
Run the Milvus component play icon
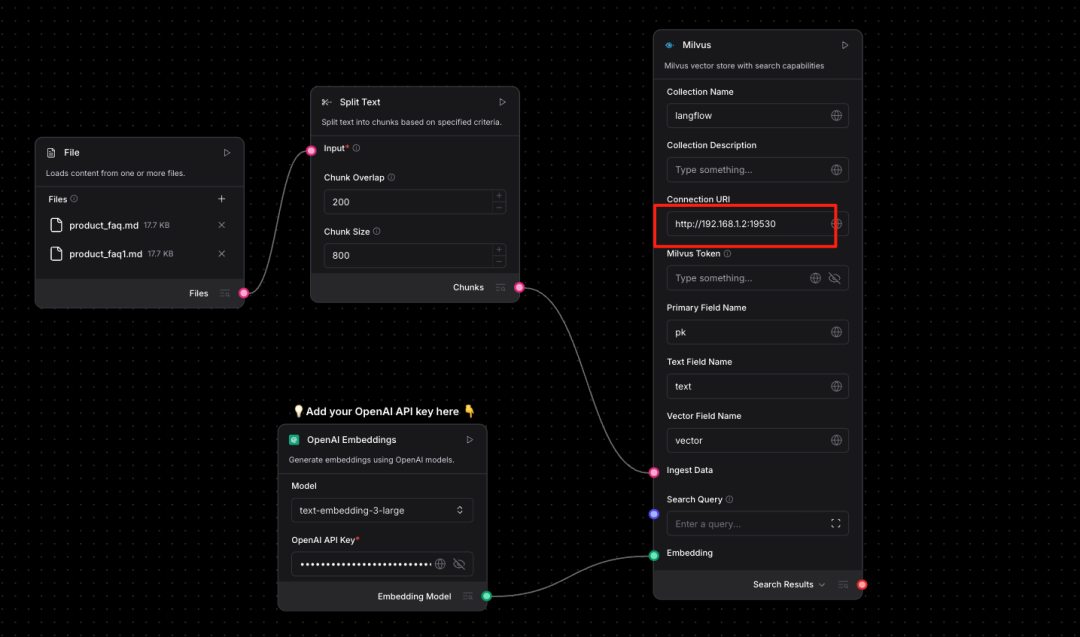(x=844, y=45)
